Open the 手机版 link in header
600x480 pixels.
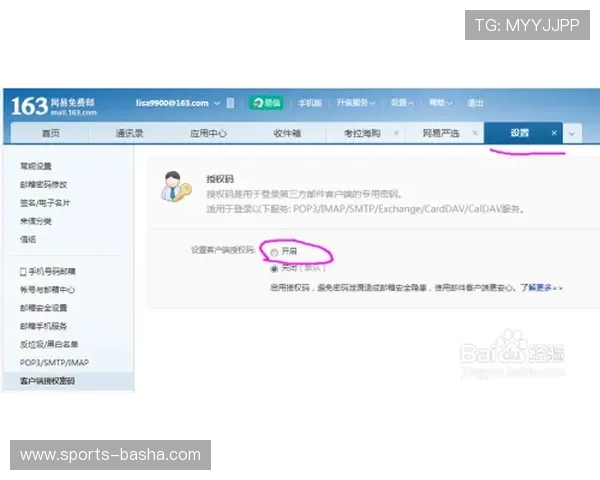[x=310, y=103]
